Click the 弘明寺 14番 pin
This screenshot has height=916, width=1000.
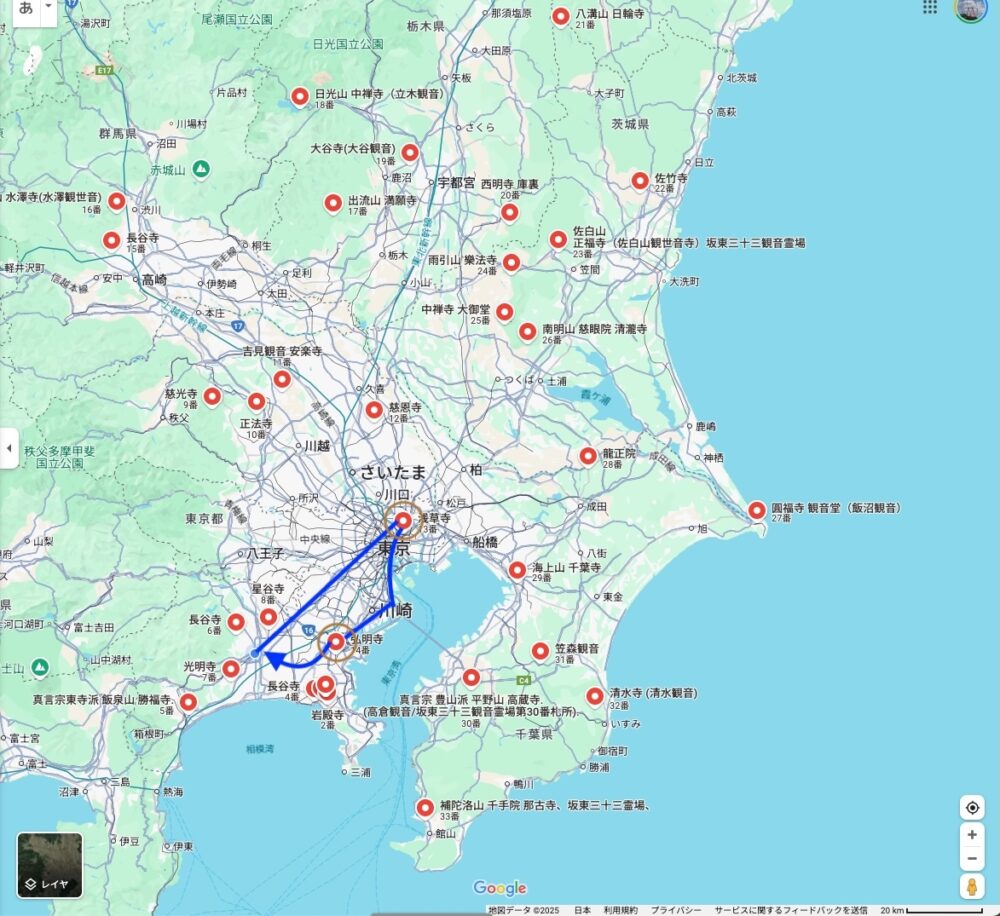click(x=336, y=642)
